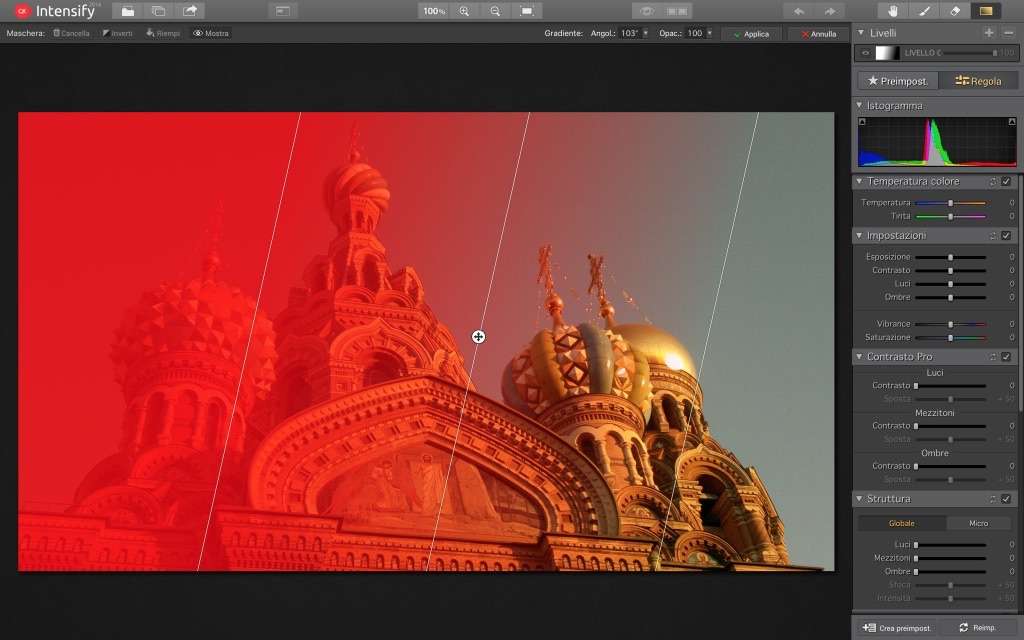
Task: Disable the Struttura panel checkbox
Action: pyautogui.click(x=1006, y=499)
